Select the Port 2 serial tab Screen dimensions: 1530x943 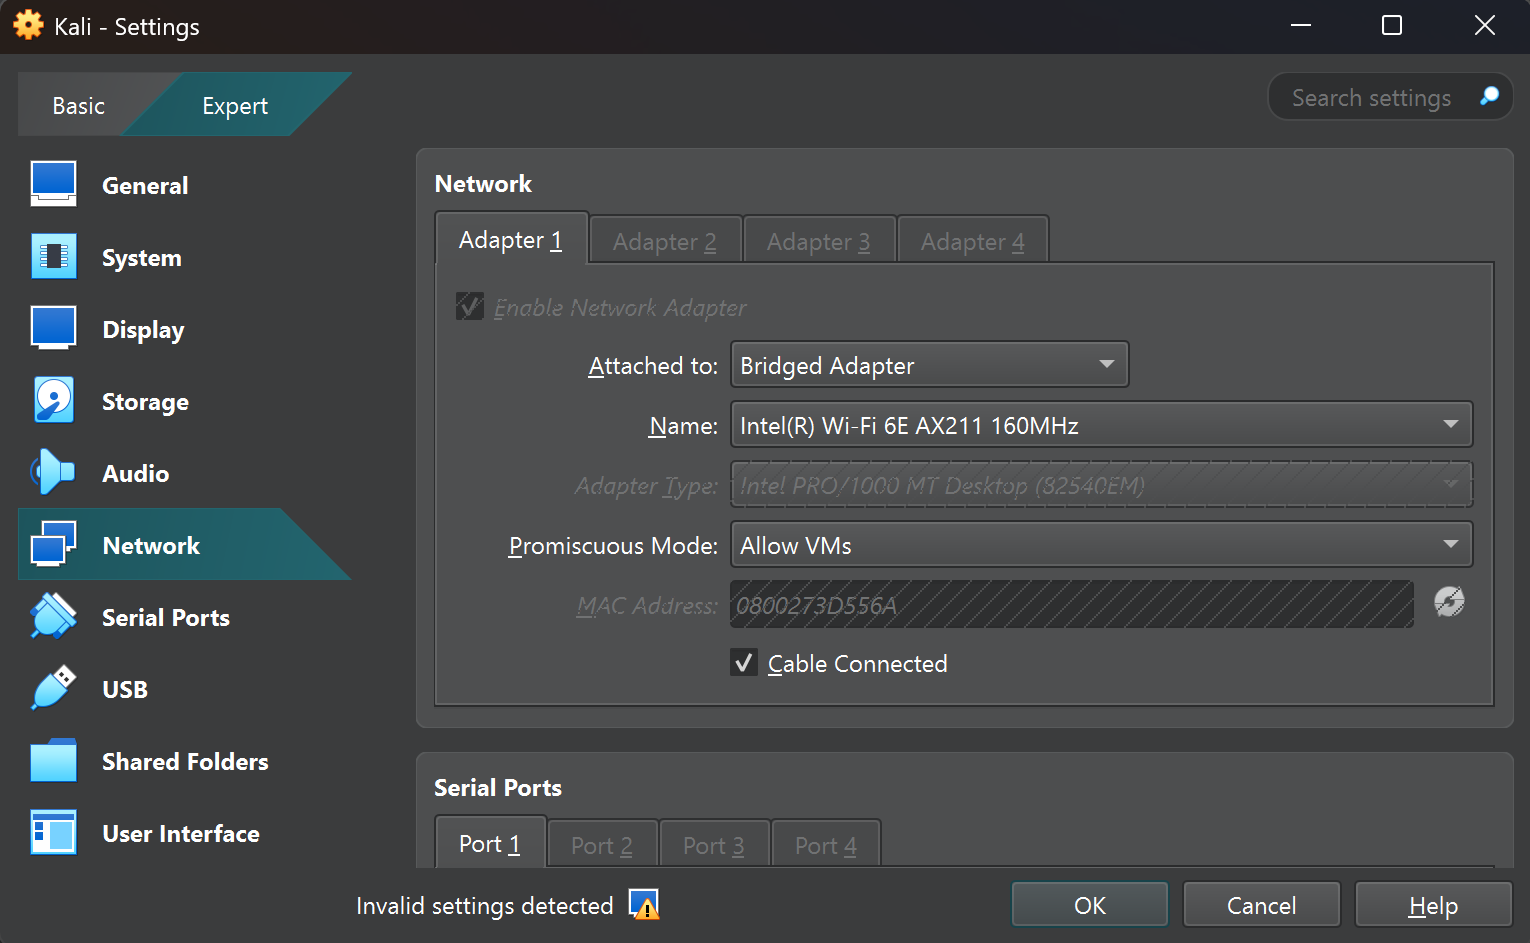[602, 846]
